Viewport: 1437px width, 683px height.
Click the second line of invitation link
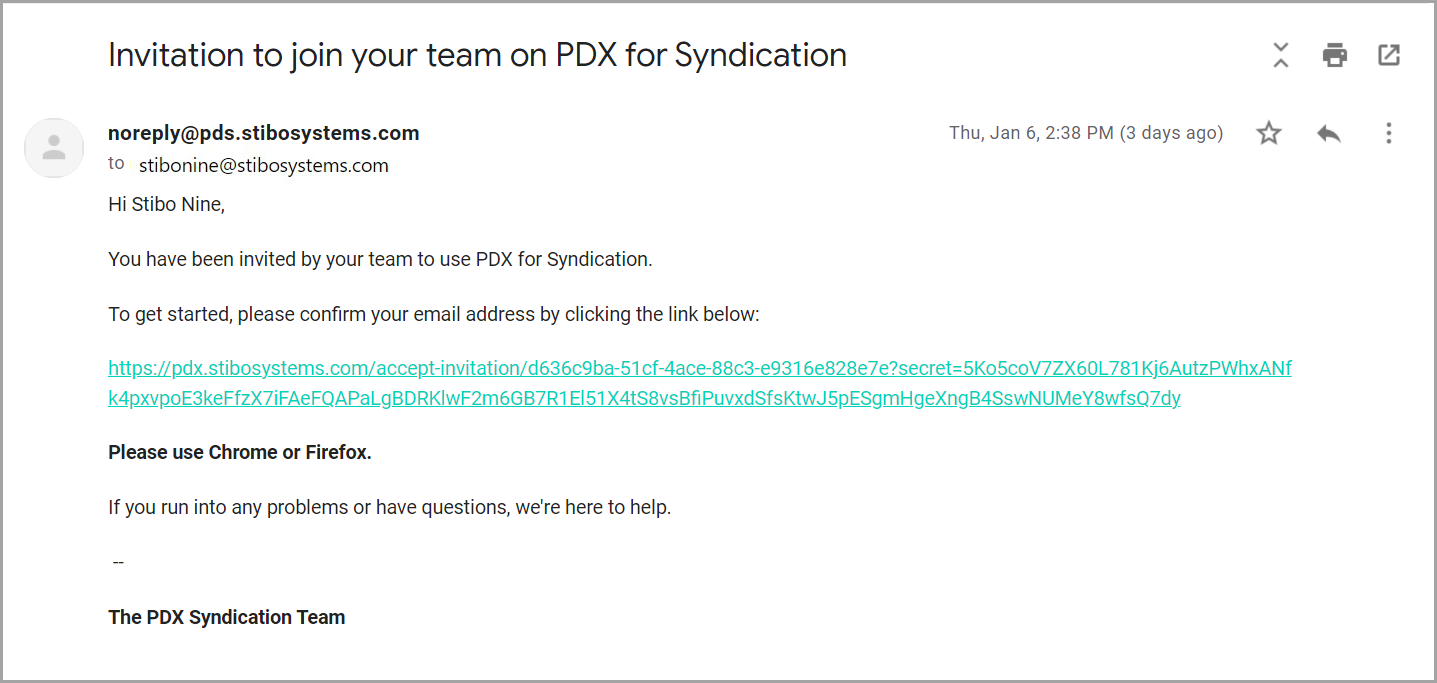tap(644, 398)
